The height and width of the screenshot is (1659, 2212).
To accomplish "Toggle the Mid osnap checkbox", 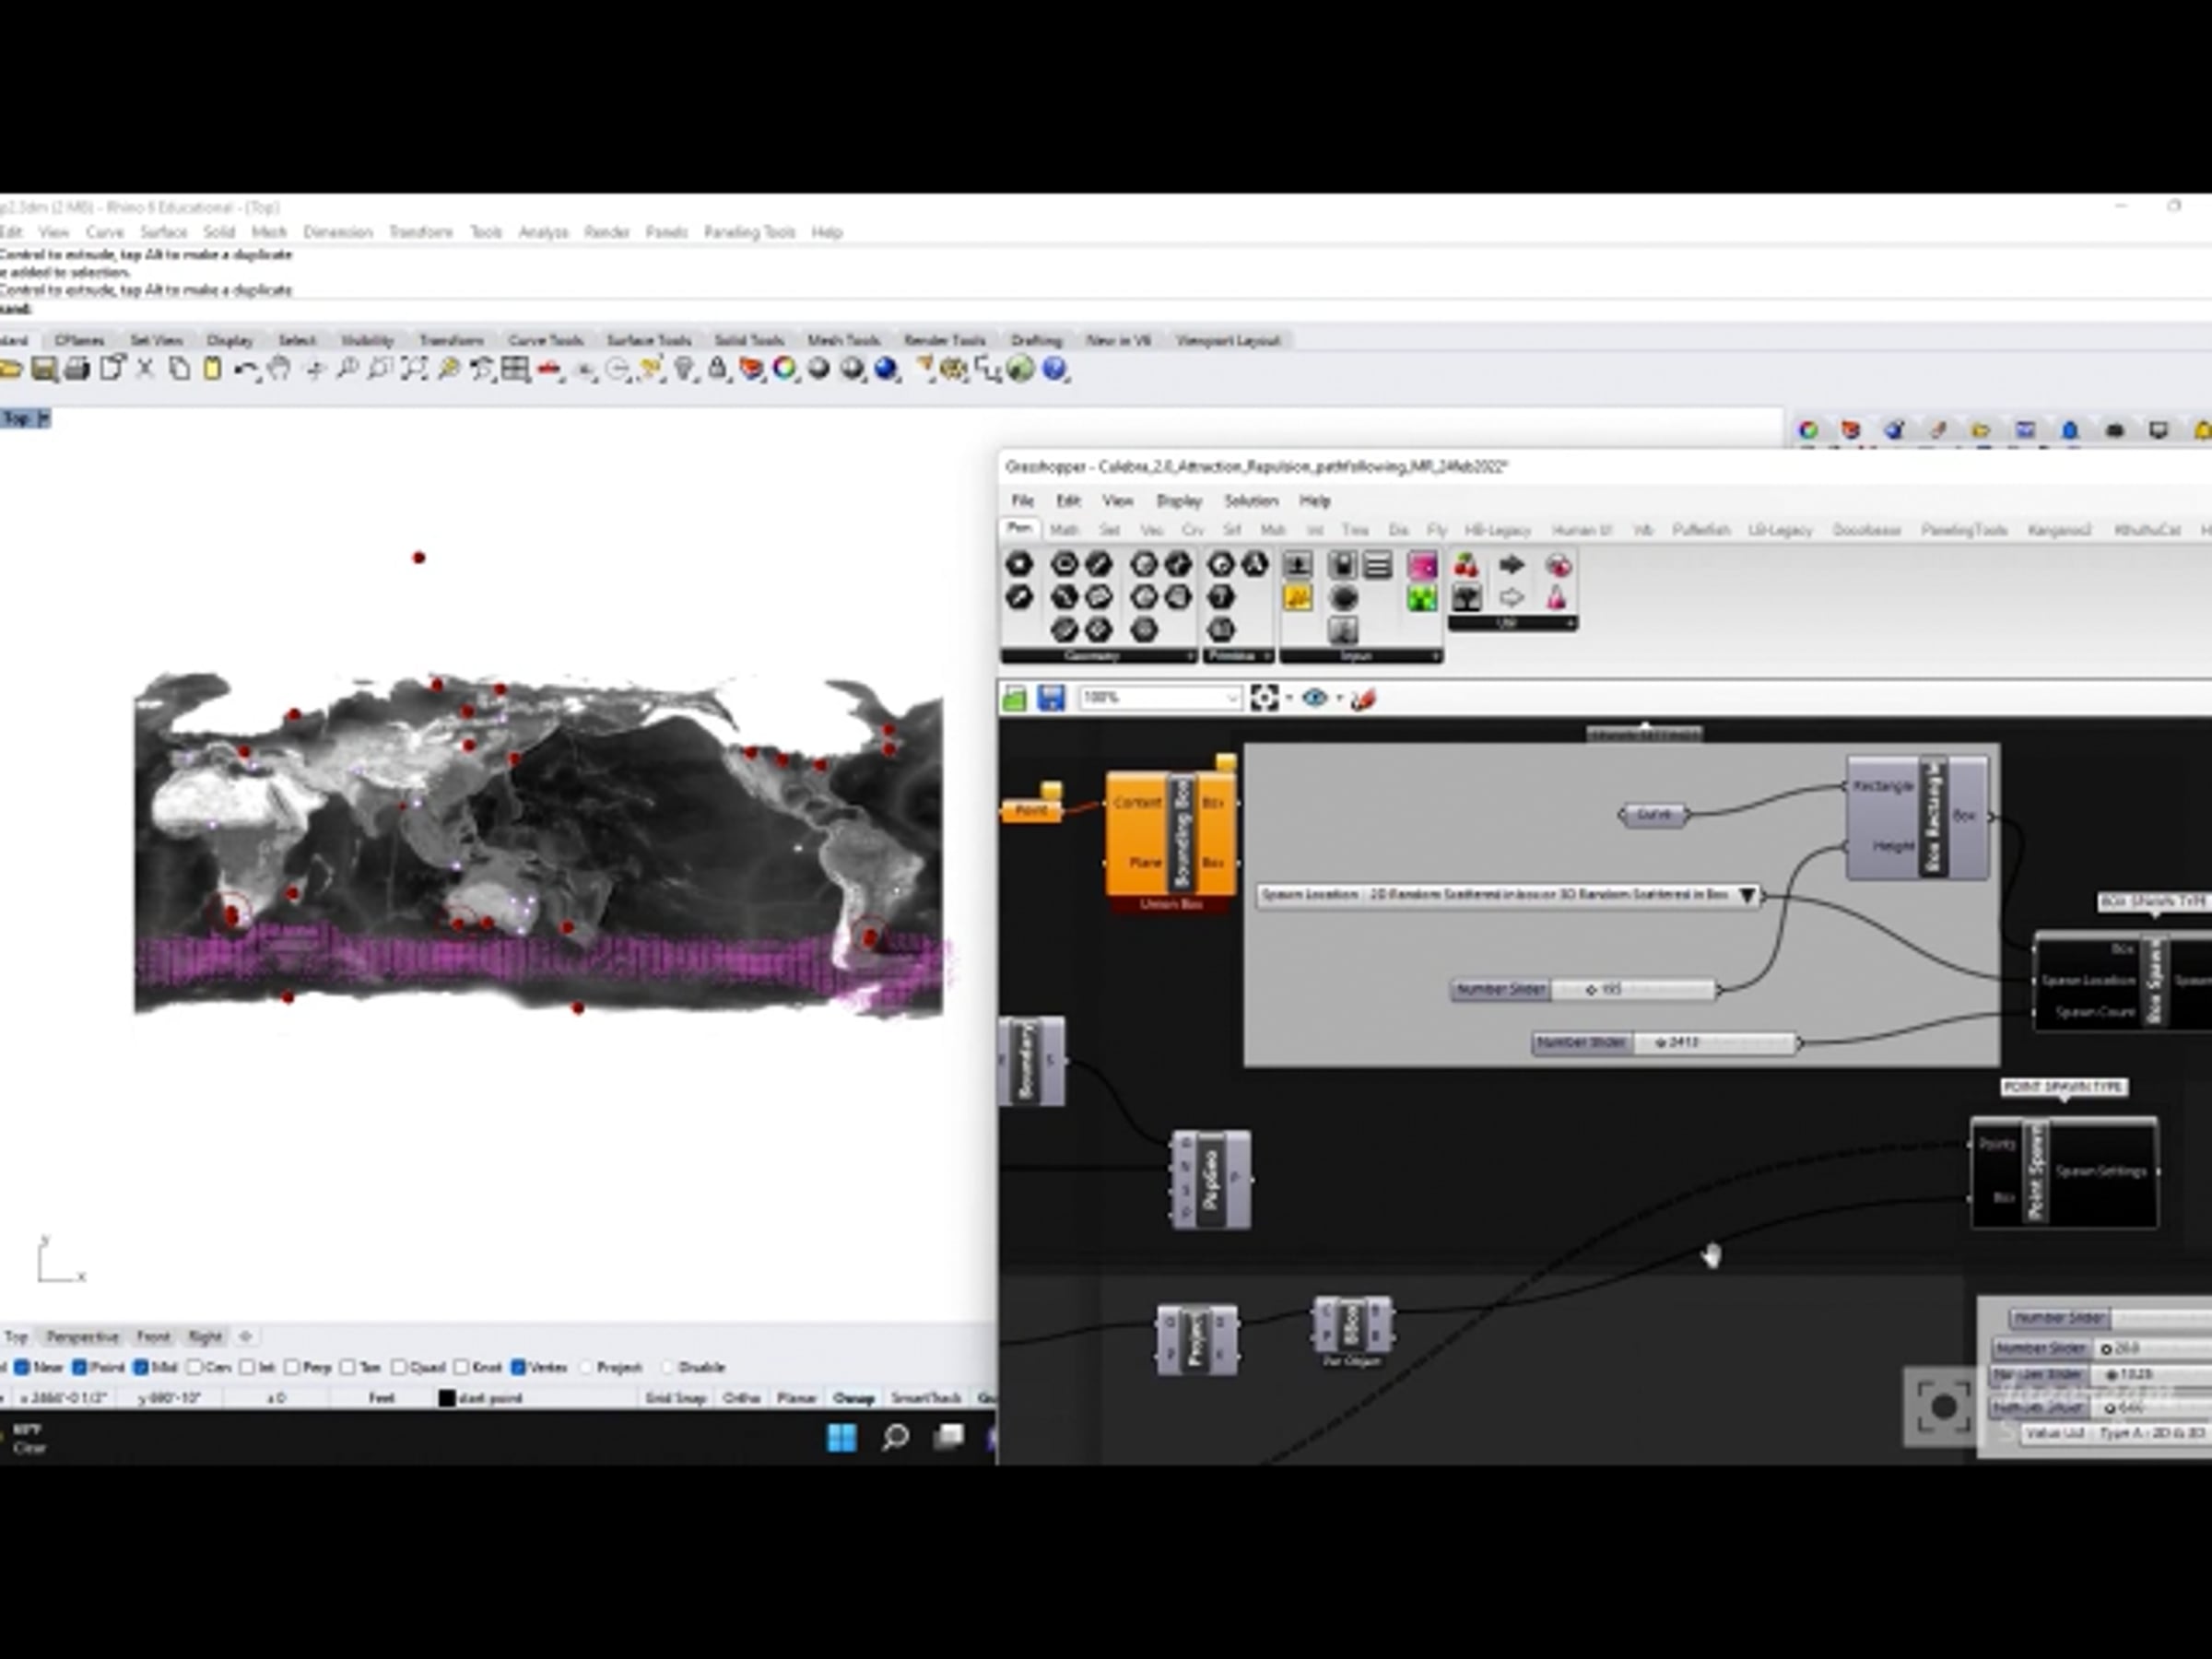I will pos(141,1367).
